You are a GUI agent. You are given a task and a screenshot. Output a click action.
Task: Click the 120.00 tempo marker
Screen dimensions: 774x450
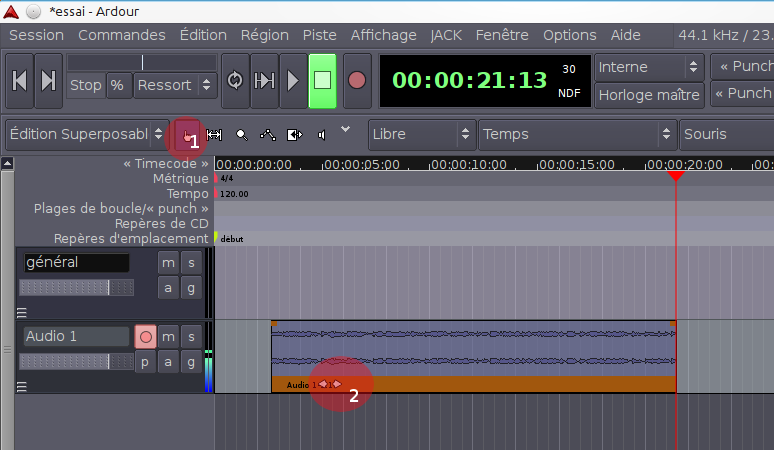tap(232, 194)
